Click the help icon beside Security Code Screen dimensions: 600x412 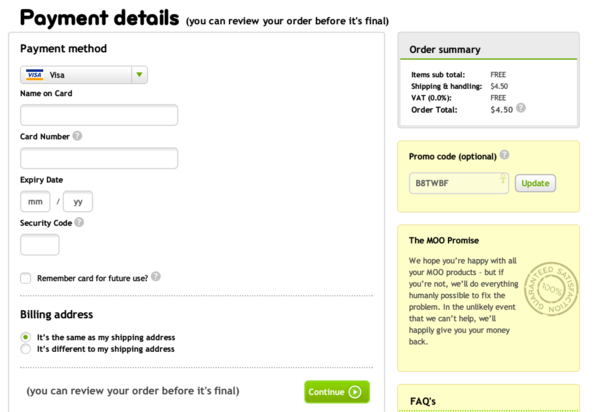[x=79, y=222]
